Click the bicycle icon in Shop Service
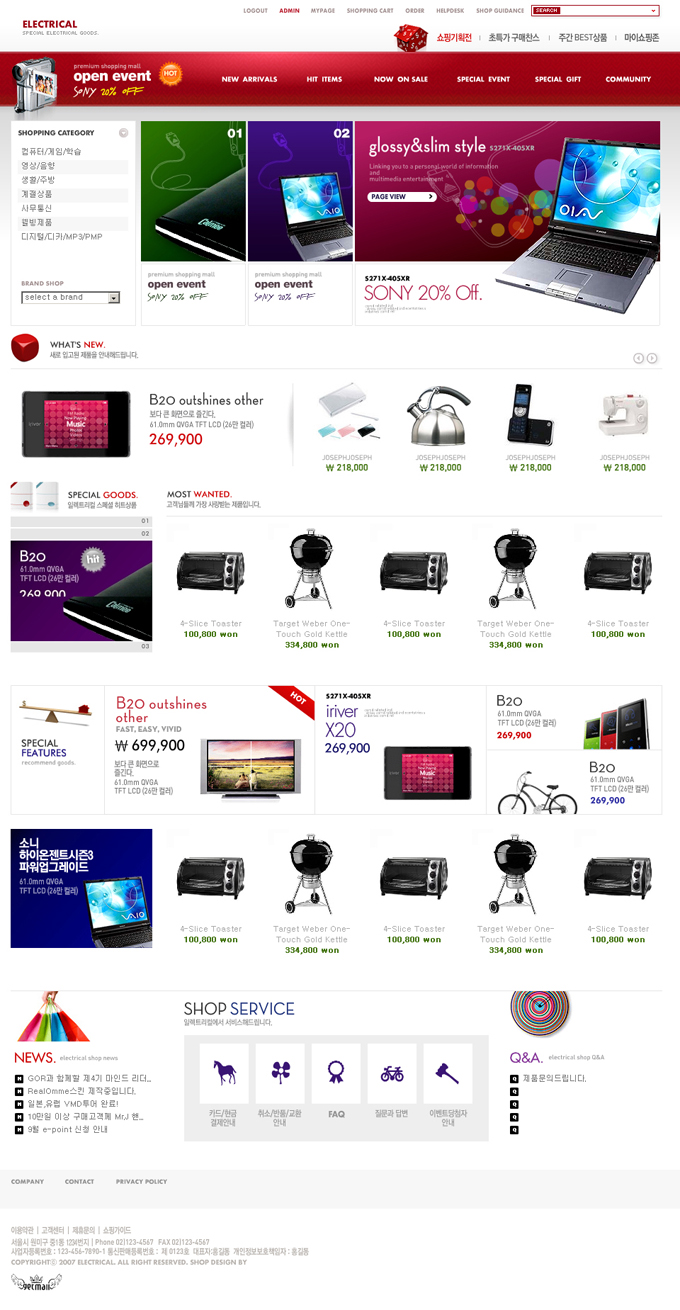The image size is (680, 1310). point(392,1073)
